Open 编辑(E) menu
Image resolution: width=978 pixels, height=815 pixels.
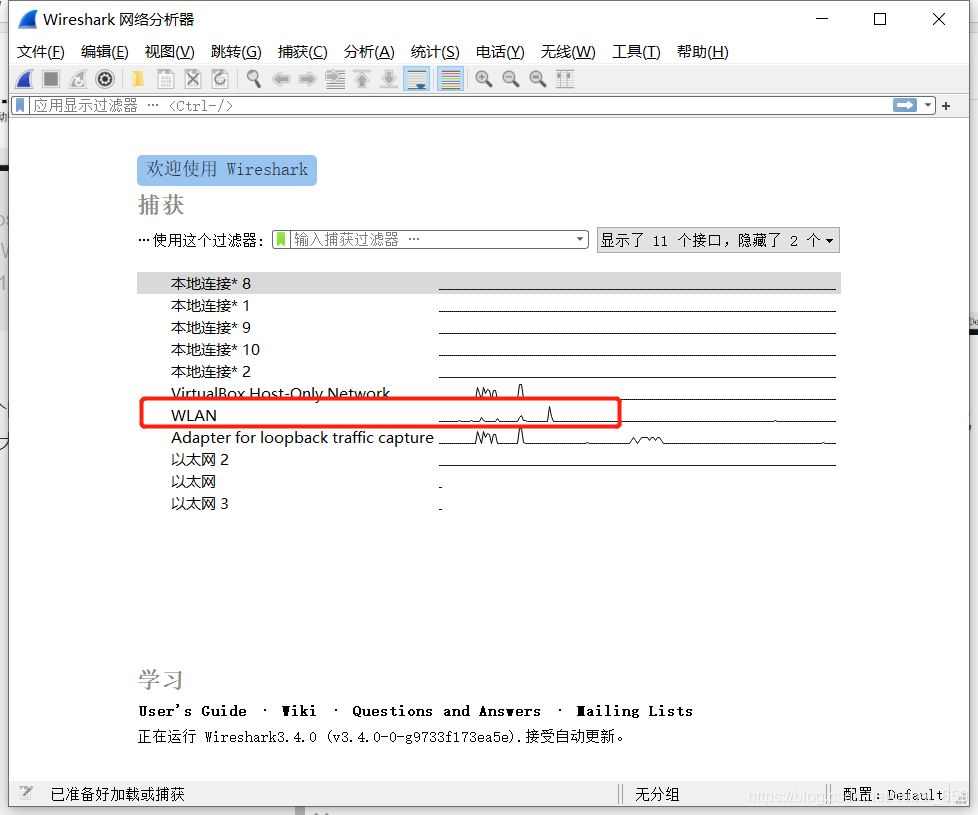[x=105, y=52]
